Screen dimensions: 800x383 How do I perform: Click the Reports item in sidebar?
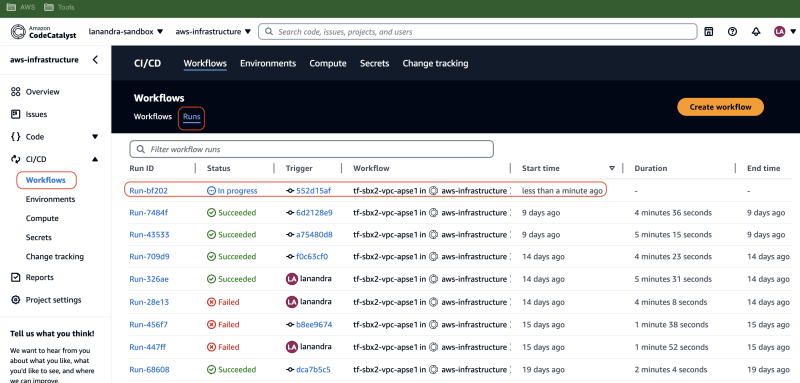[39, 277]
